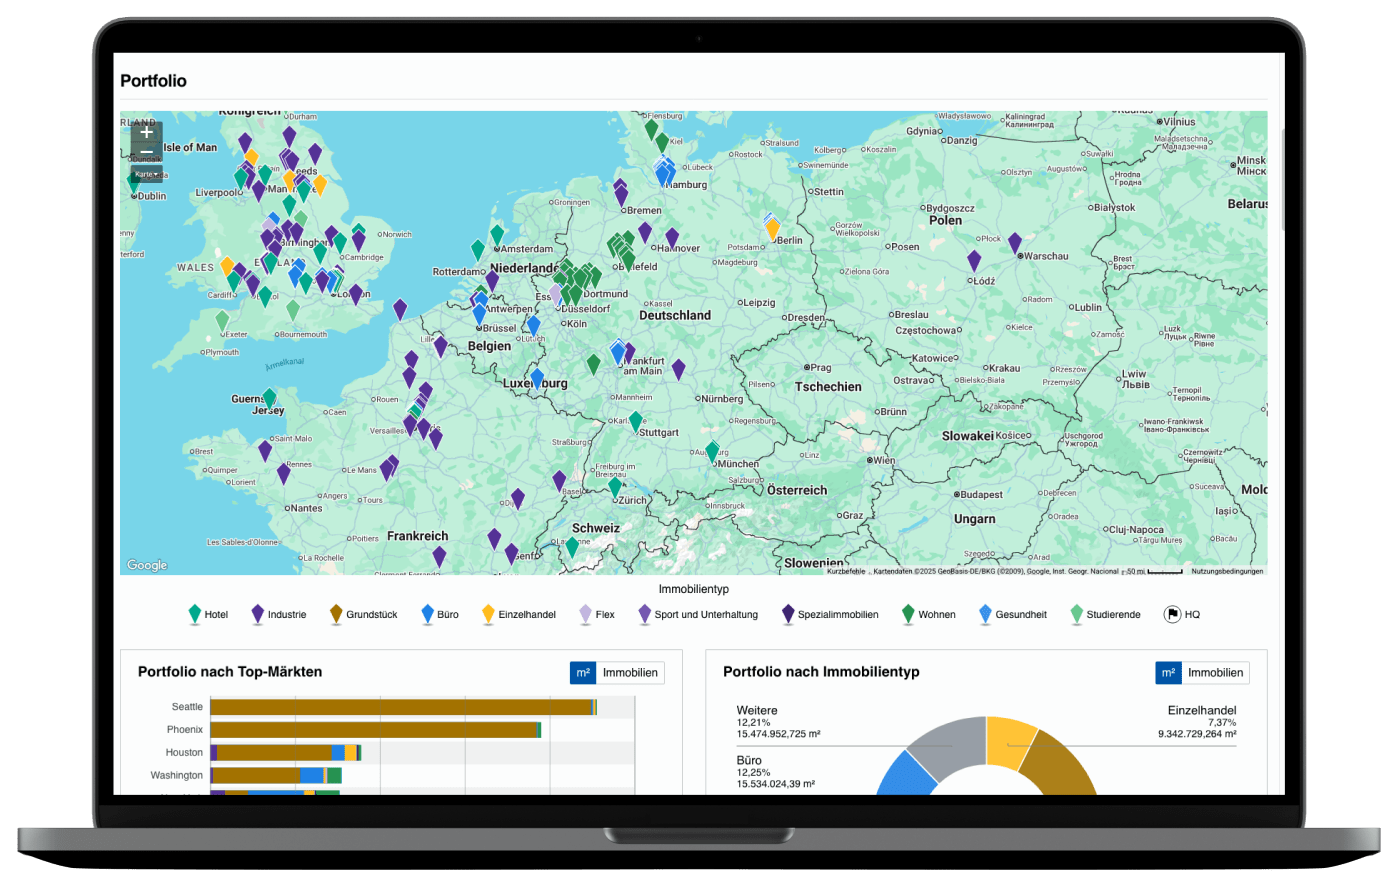Click the Kurzbefehle link on map

pyautogui.click(x=846, y=572)
